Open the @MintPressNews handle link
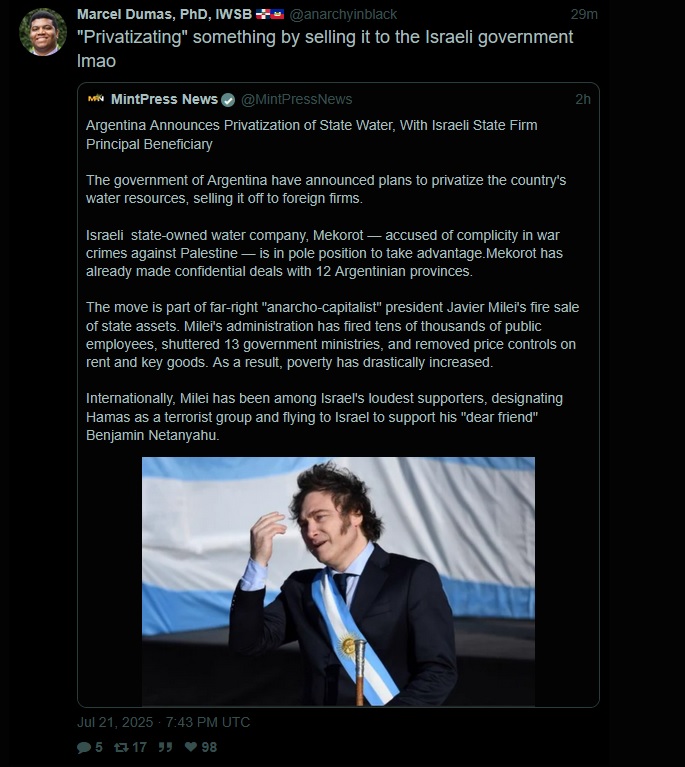This screenshot has height=767, width=685. click(297, 99)
